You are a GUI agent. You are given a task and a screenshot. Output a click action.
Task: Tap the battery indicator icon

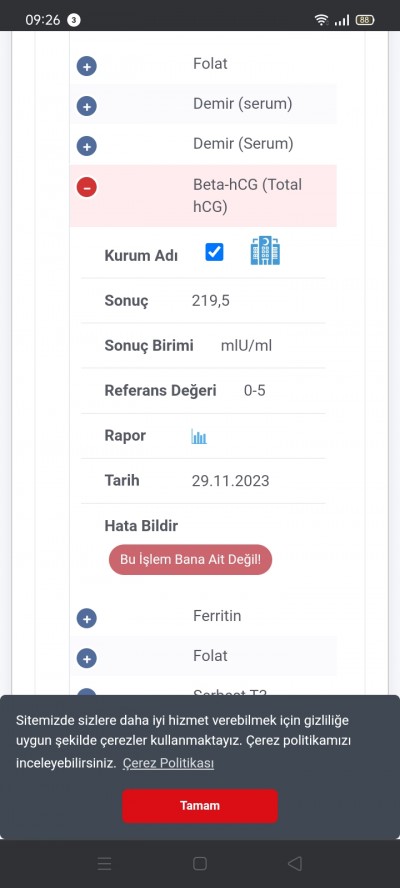click(x=365, y=20)
